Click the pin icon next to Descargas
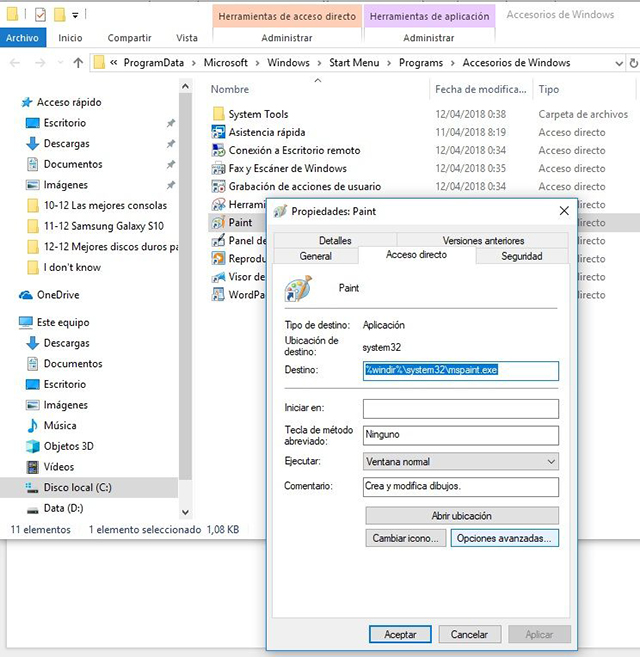The image size is (640, 657). pyautogui.click(x=171, y=144)
